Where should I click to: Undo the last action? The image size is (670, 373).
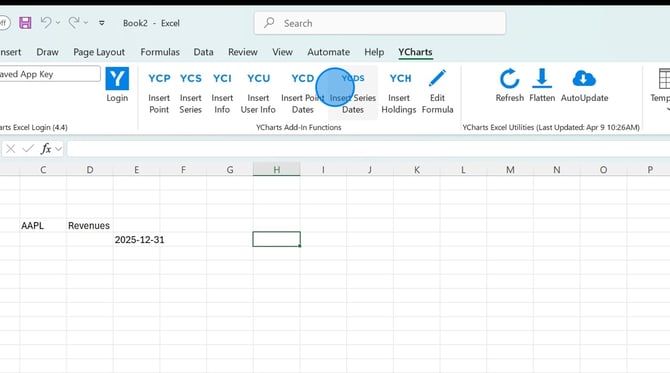tap(46, 23)
